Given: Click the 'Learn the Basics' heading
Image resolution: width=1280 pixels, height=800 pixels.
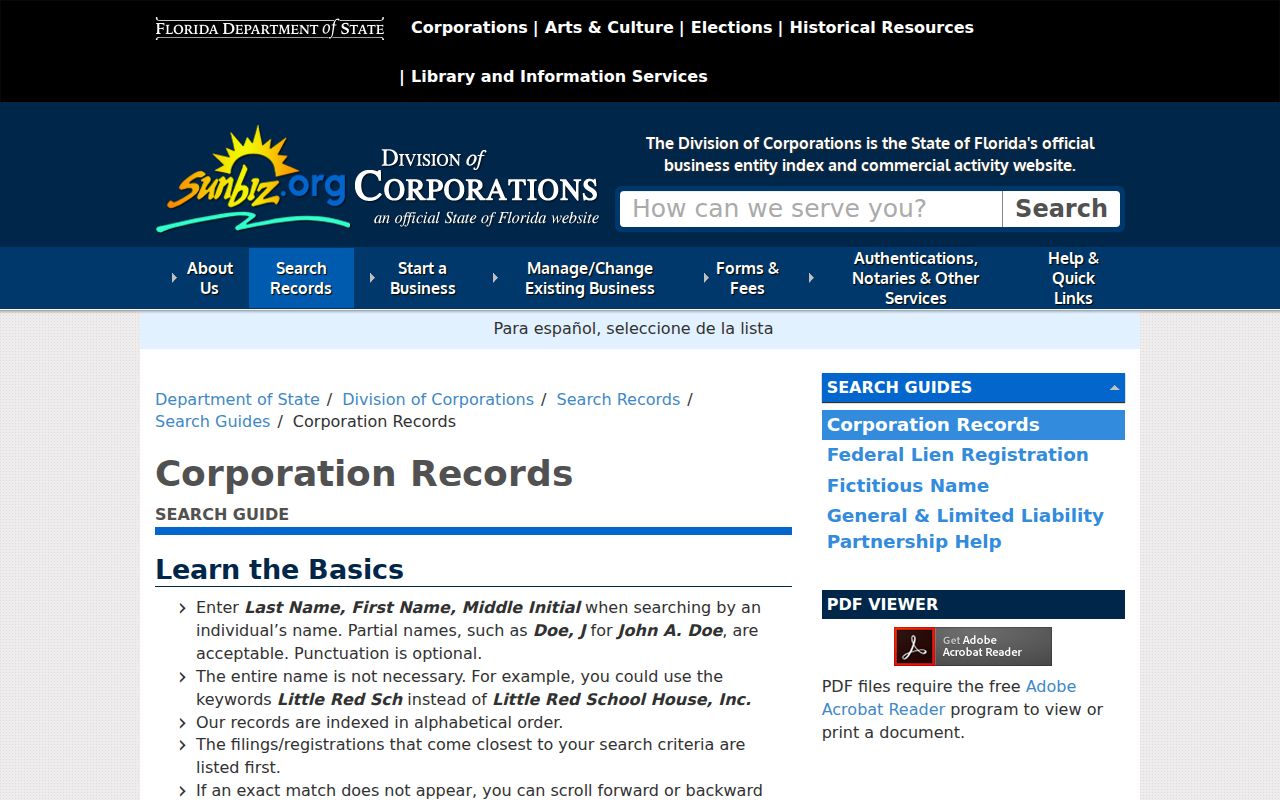Looking at the screenshot, I should click(x=279, y=569).
